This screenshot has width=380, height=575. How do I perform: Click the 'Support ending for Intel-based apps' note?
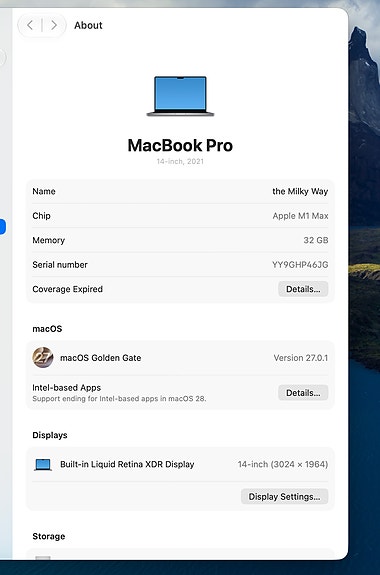[119, 399]
